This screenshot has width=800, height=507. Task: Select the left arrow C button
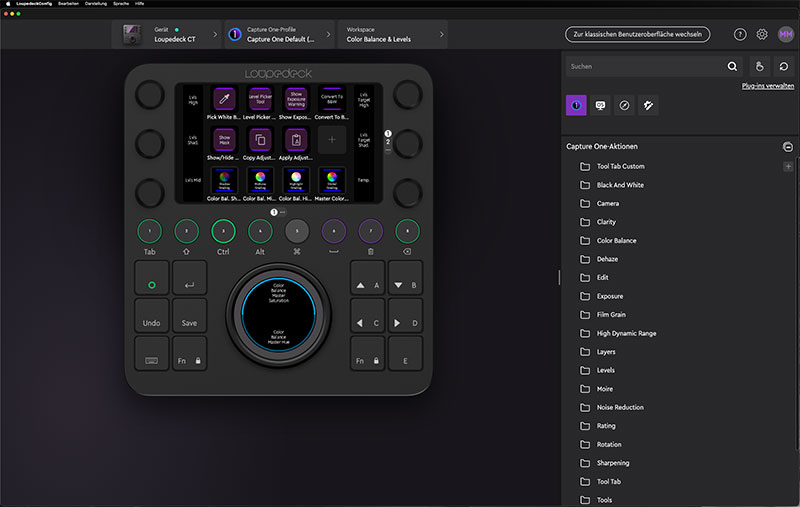point(367,316)
